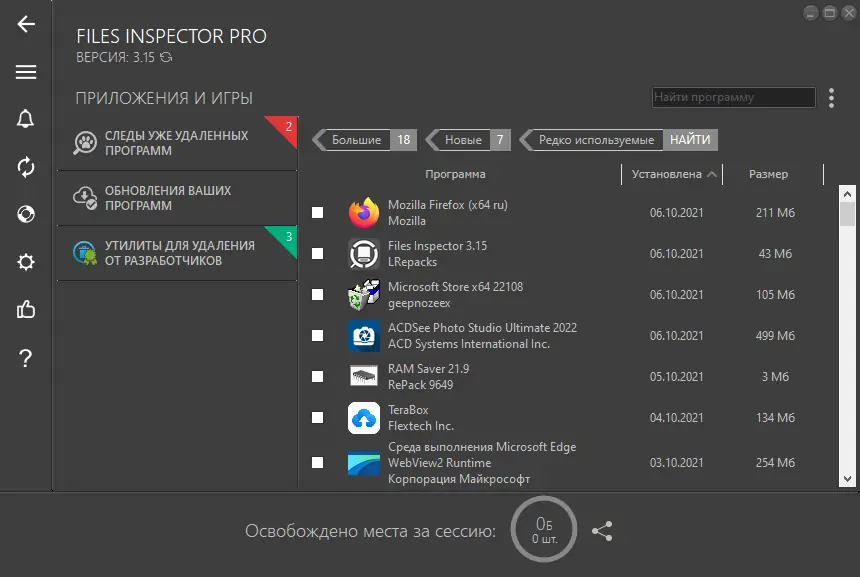Click the refresh arrows sidebar icon
Image resolution: width=860 pixels, height=577 pixels.
(x=26, y=166)
